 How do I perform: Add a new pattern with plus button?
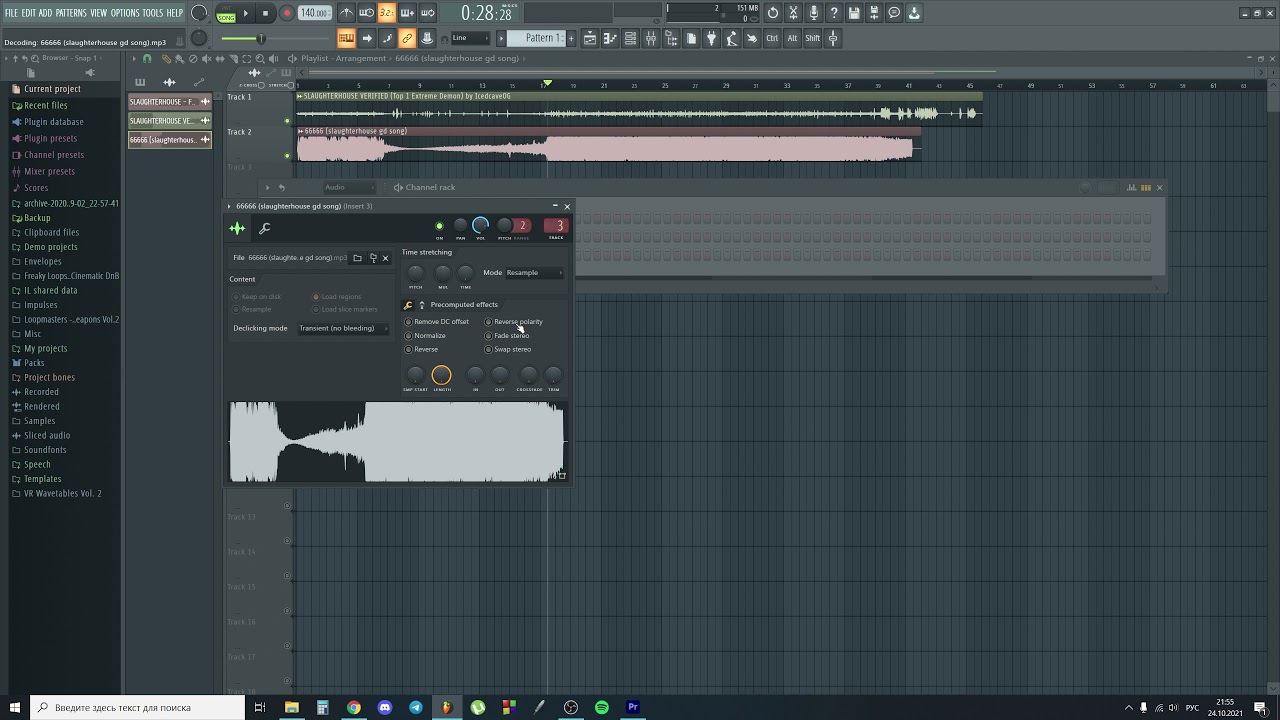pos(571,38)
